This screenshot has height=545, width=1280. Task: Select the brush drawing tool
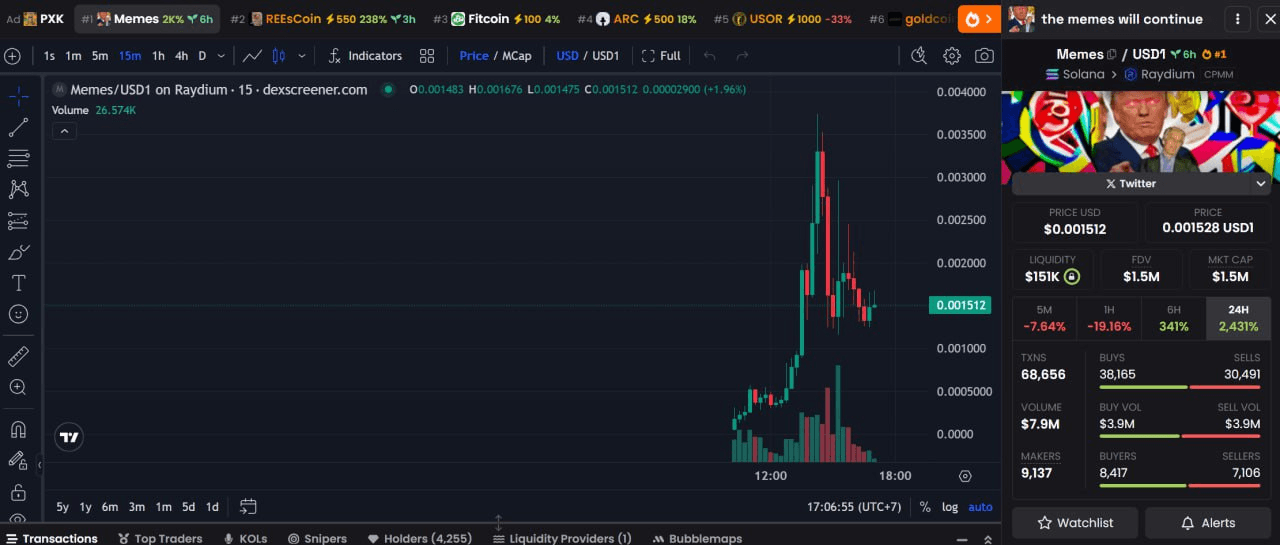coord(18,252)
